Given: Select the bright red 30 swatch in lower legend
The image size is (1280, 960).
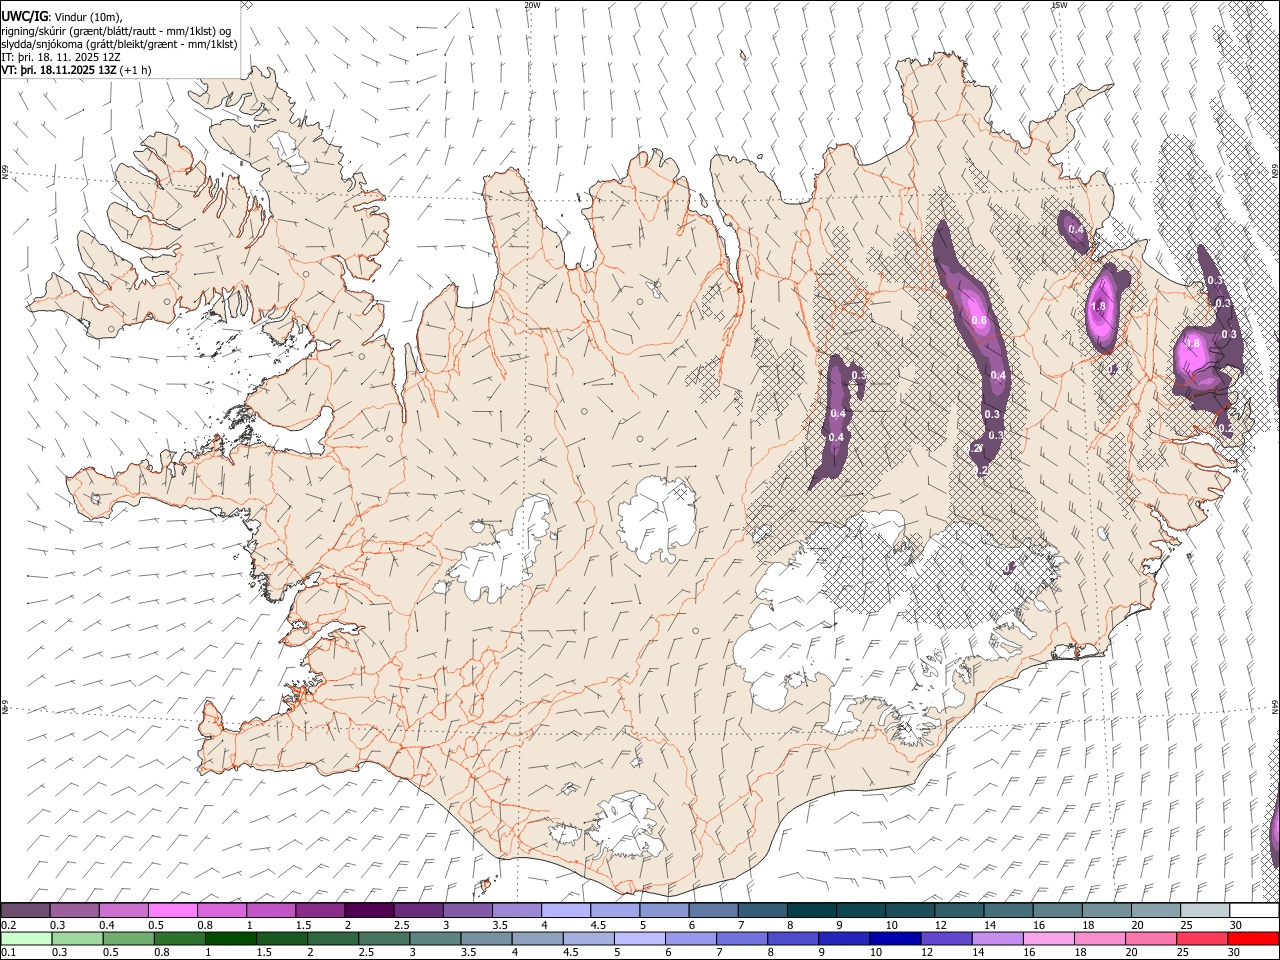Looking at the screenshot, I should 1253,938.
